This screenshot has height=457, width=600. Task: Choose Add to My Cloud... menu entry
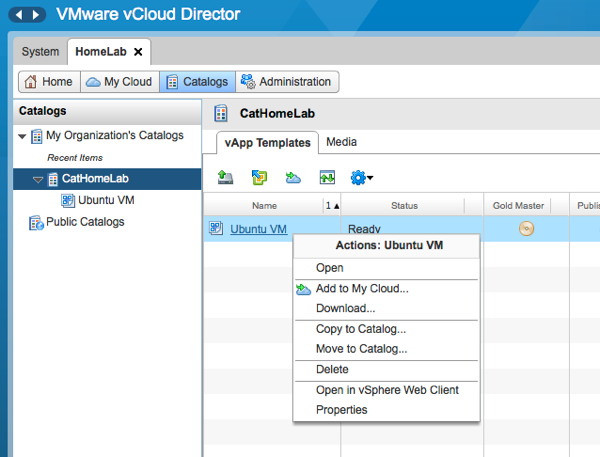386,289
